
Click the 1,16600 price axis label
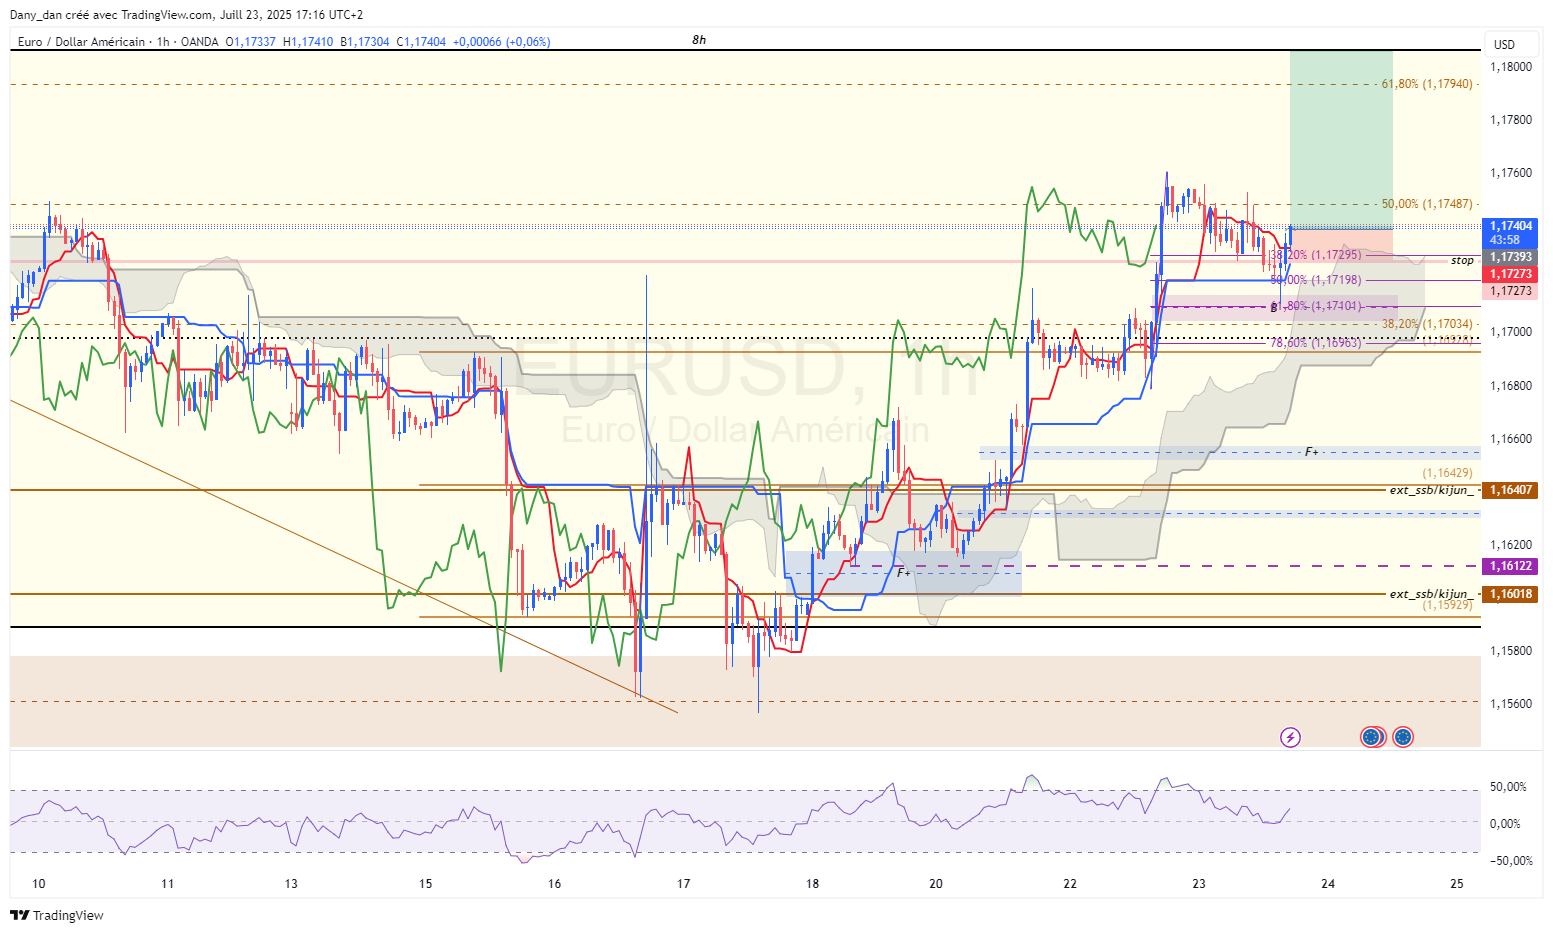coord(1511,439)
